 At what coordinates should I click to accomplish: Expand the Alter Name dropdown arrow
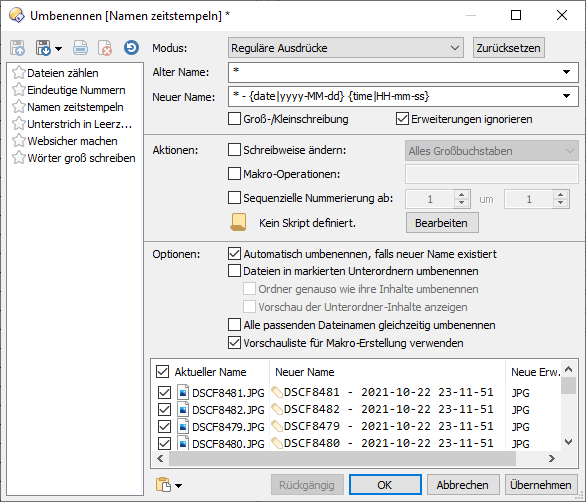point(567,72)
